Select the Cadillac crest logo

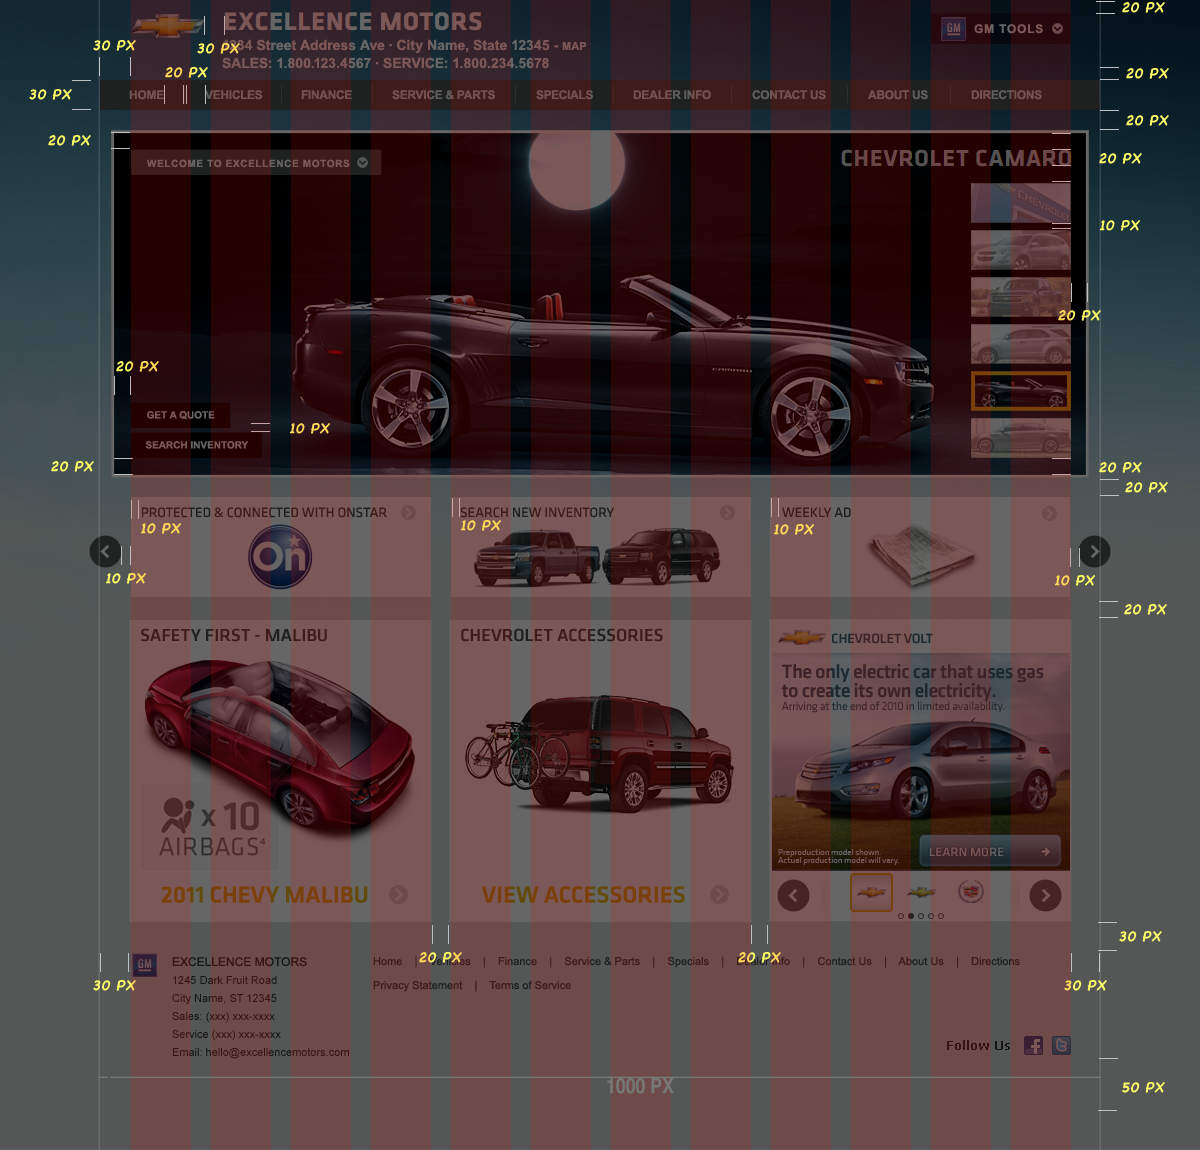click(x=970, y=891)
